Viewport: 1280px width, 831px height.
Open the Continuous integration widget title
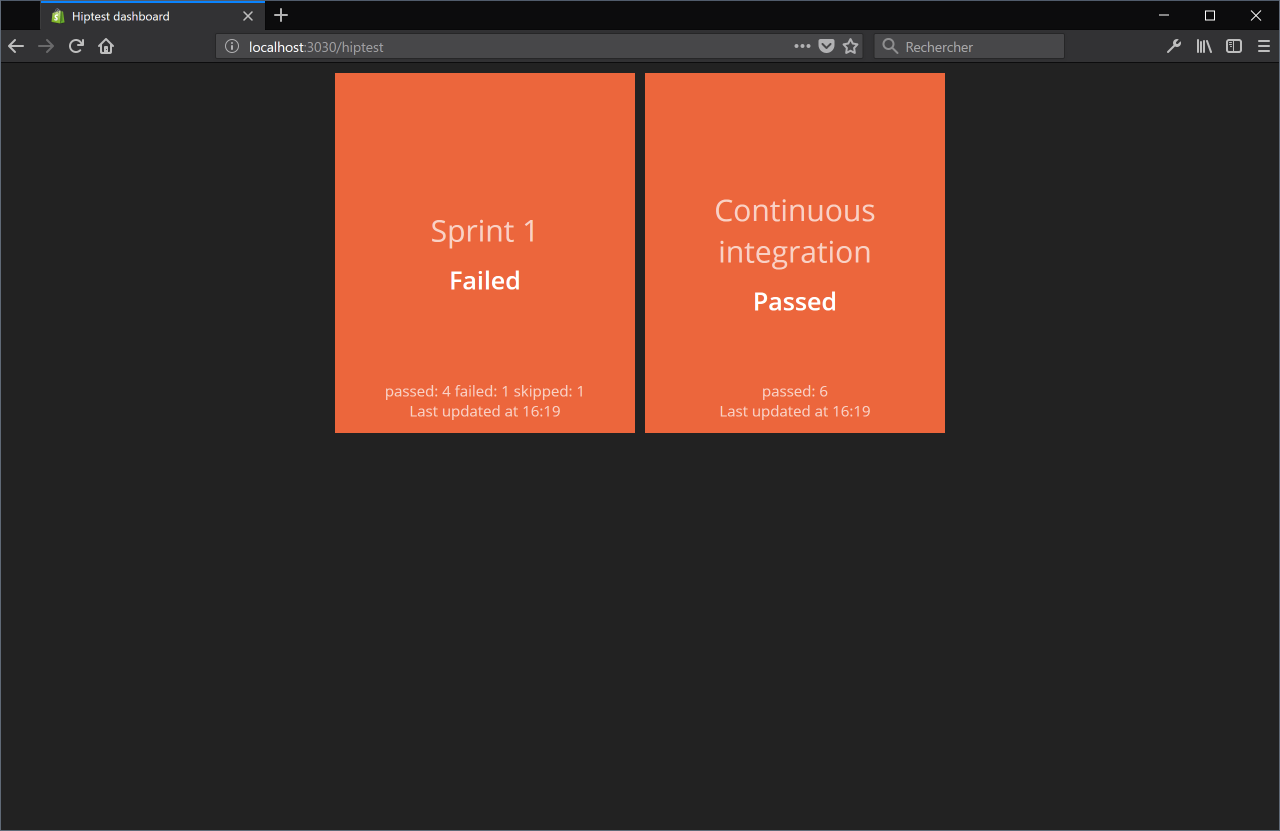(x=795, y=231)
